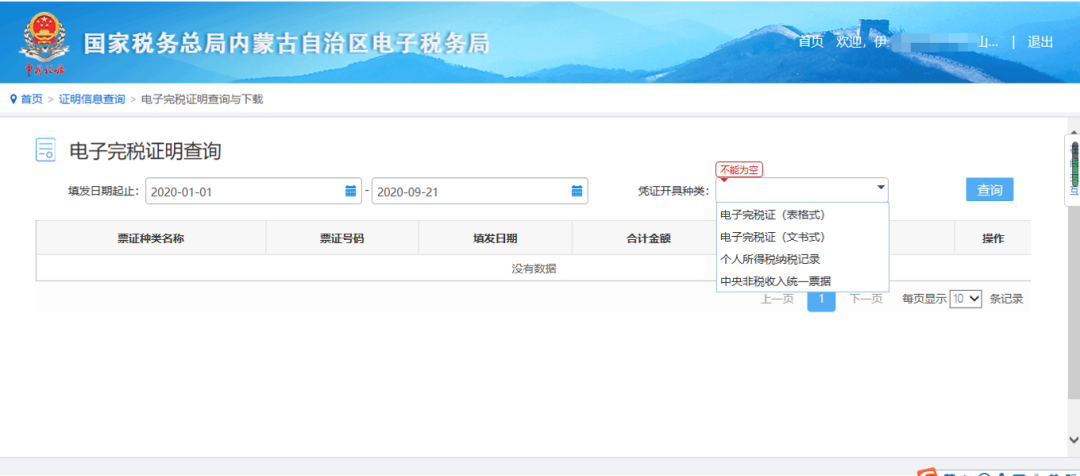This screenshot has width=1080, height=476.
Task: Click the vertical page scrollbar thumb
Action: pyautogui.click(x=1073, y=302)
